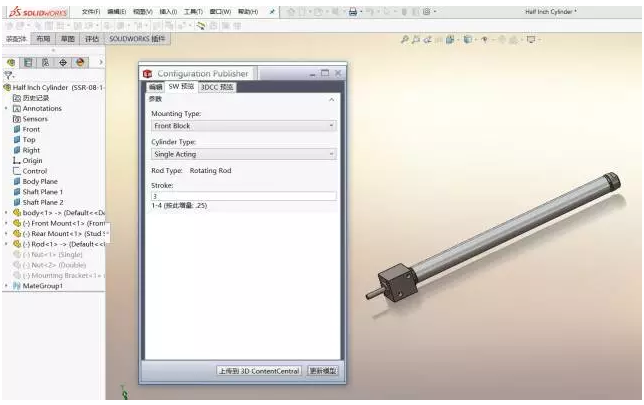Image resolution: width=644 pixels, height=405 pixels.
Task: Open the Cylinder Type dropdown
Action: [244, 154]
